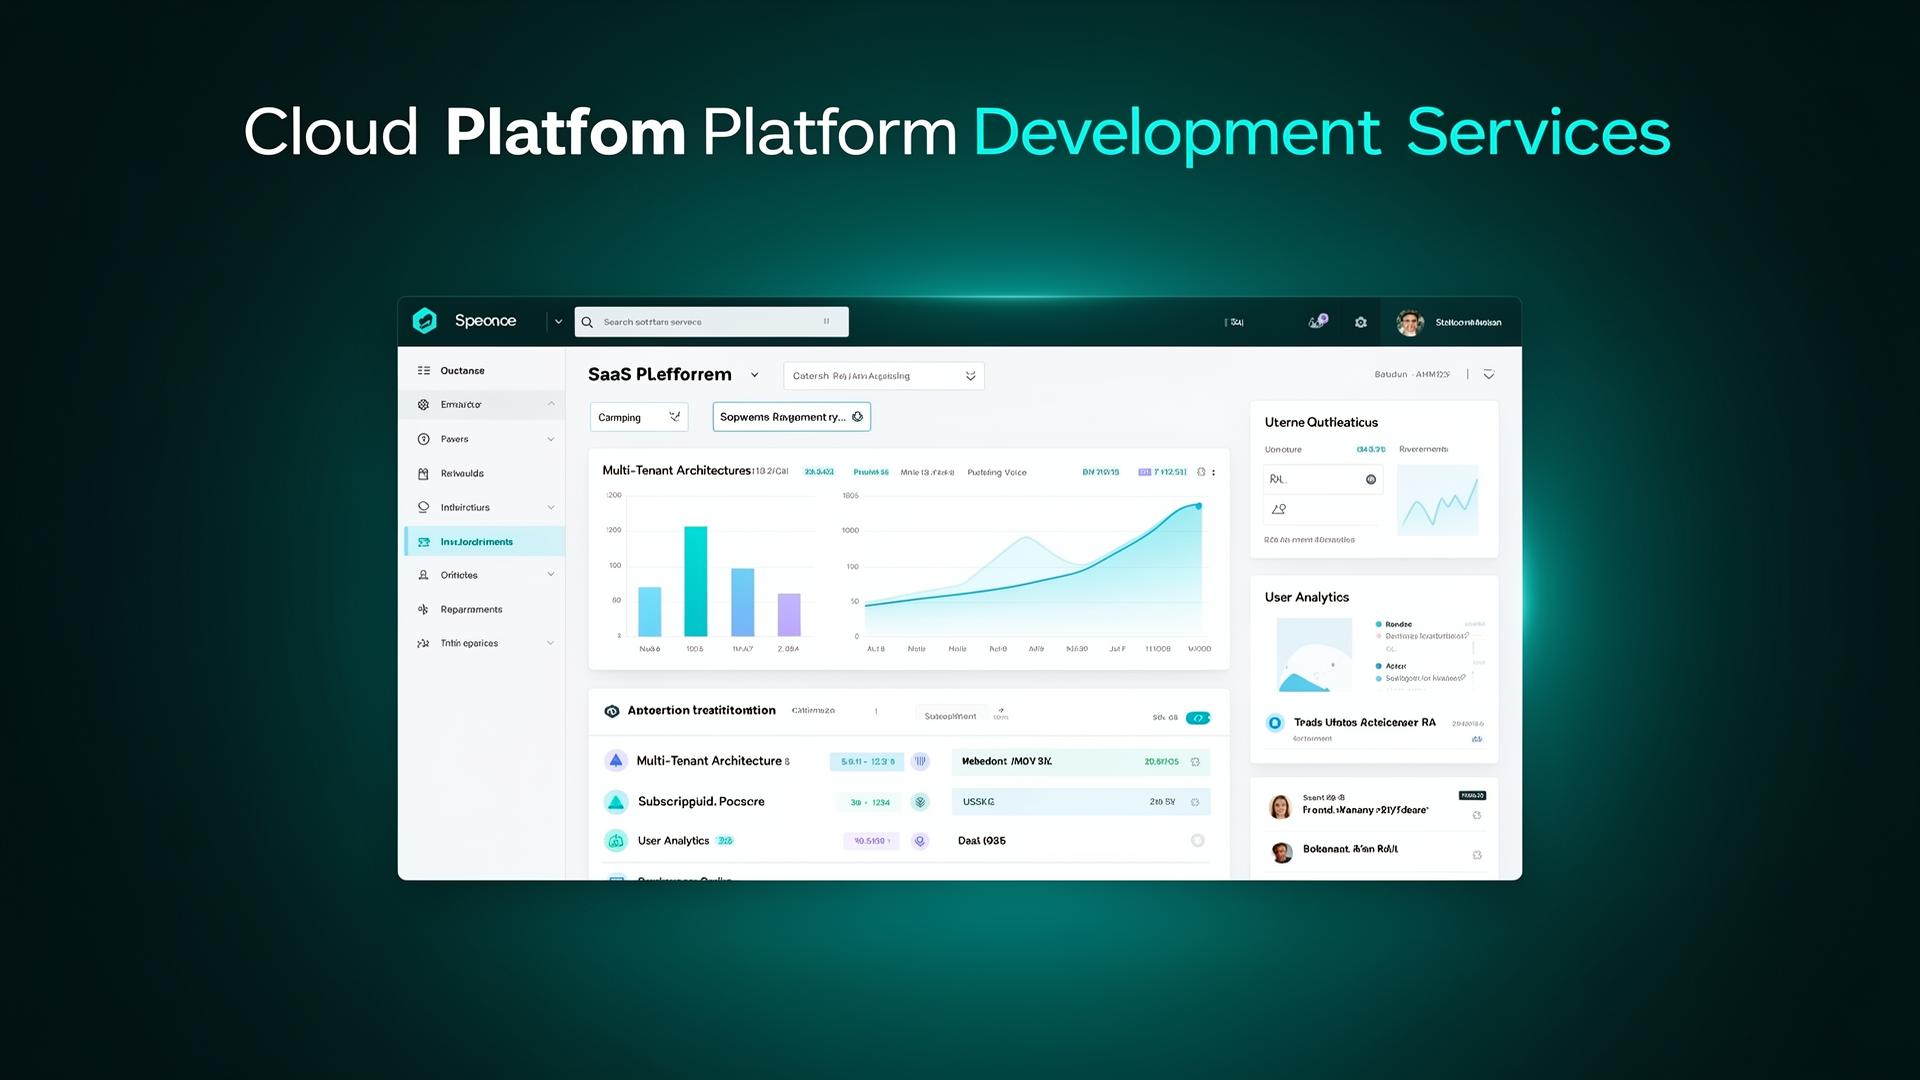Click the Tntin eparices sidebar icon
This screenshot has height=1080, width=1920.
(x=424, y=643)
